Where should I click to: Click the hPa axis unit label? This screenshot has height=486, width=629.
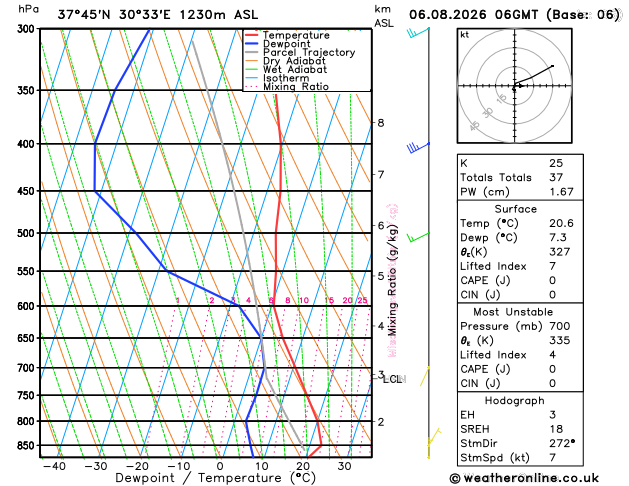tap(28, 9)
